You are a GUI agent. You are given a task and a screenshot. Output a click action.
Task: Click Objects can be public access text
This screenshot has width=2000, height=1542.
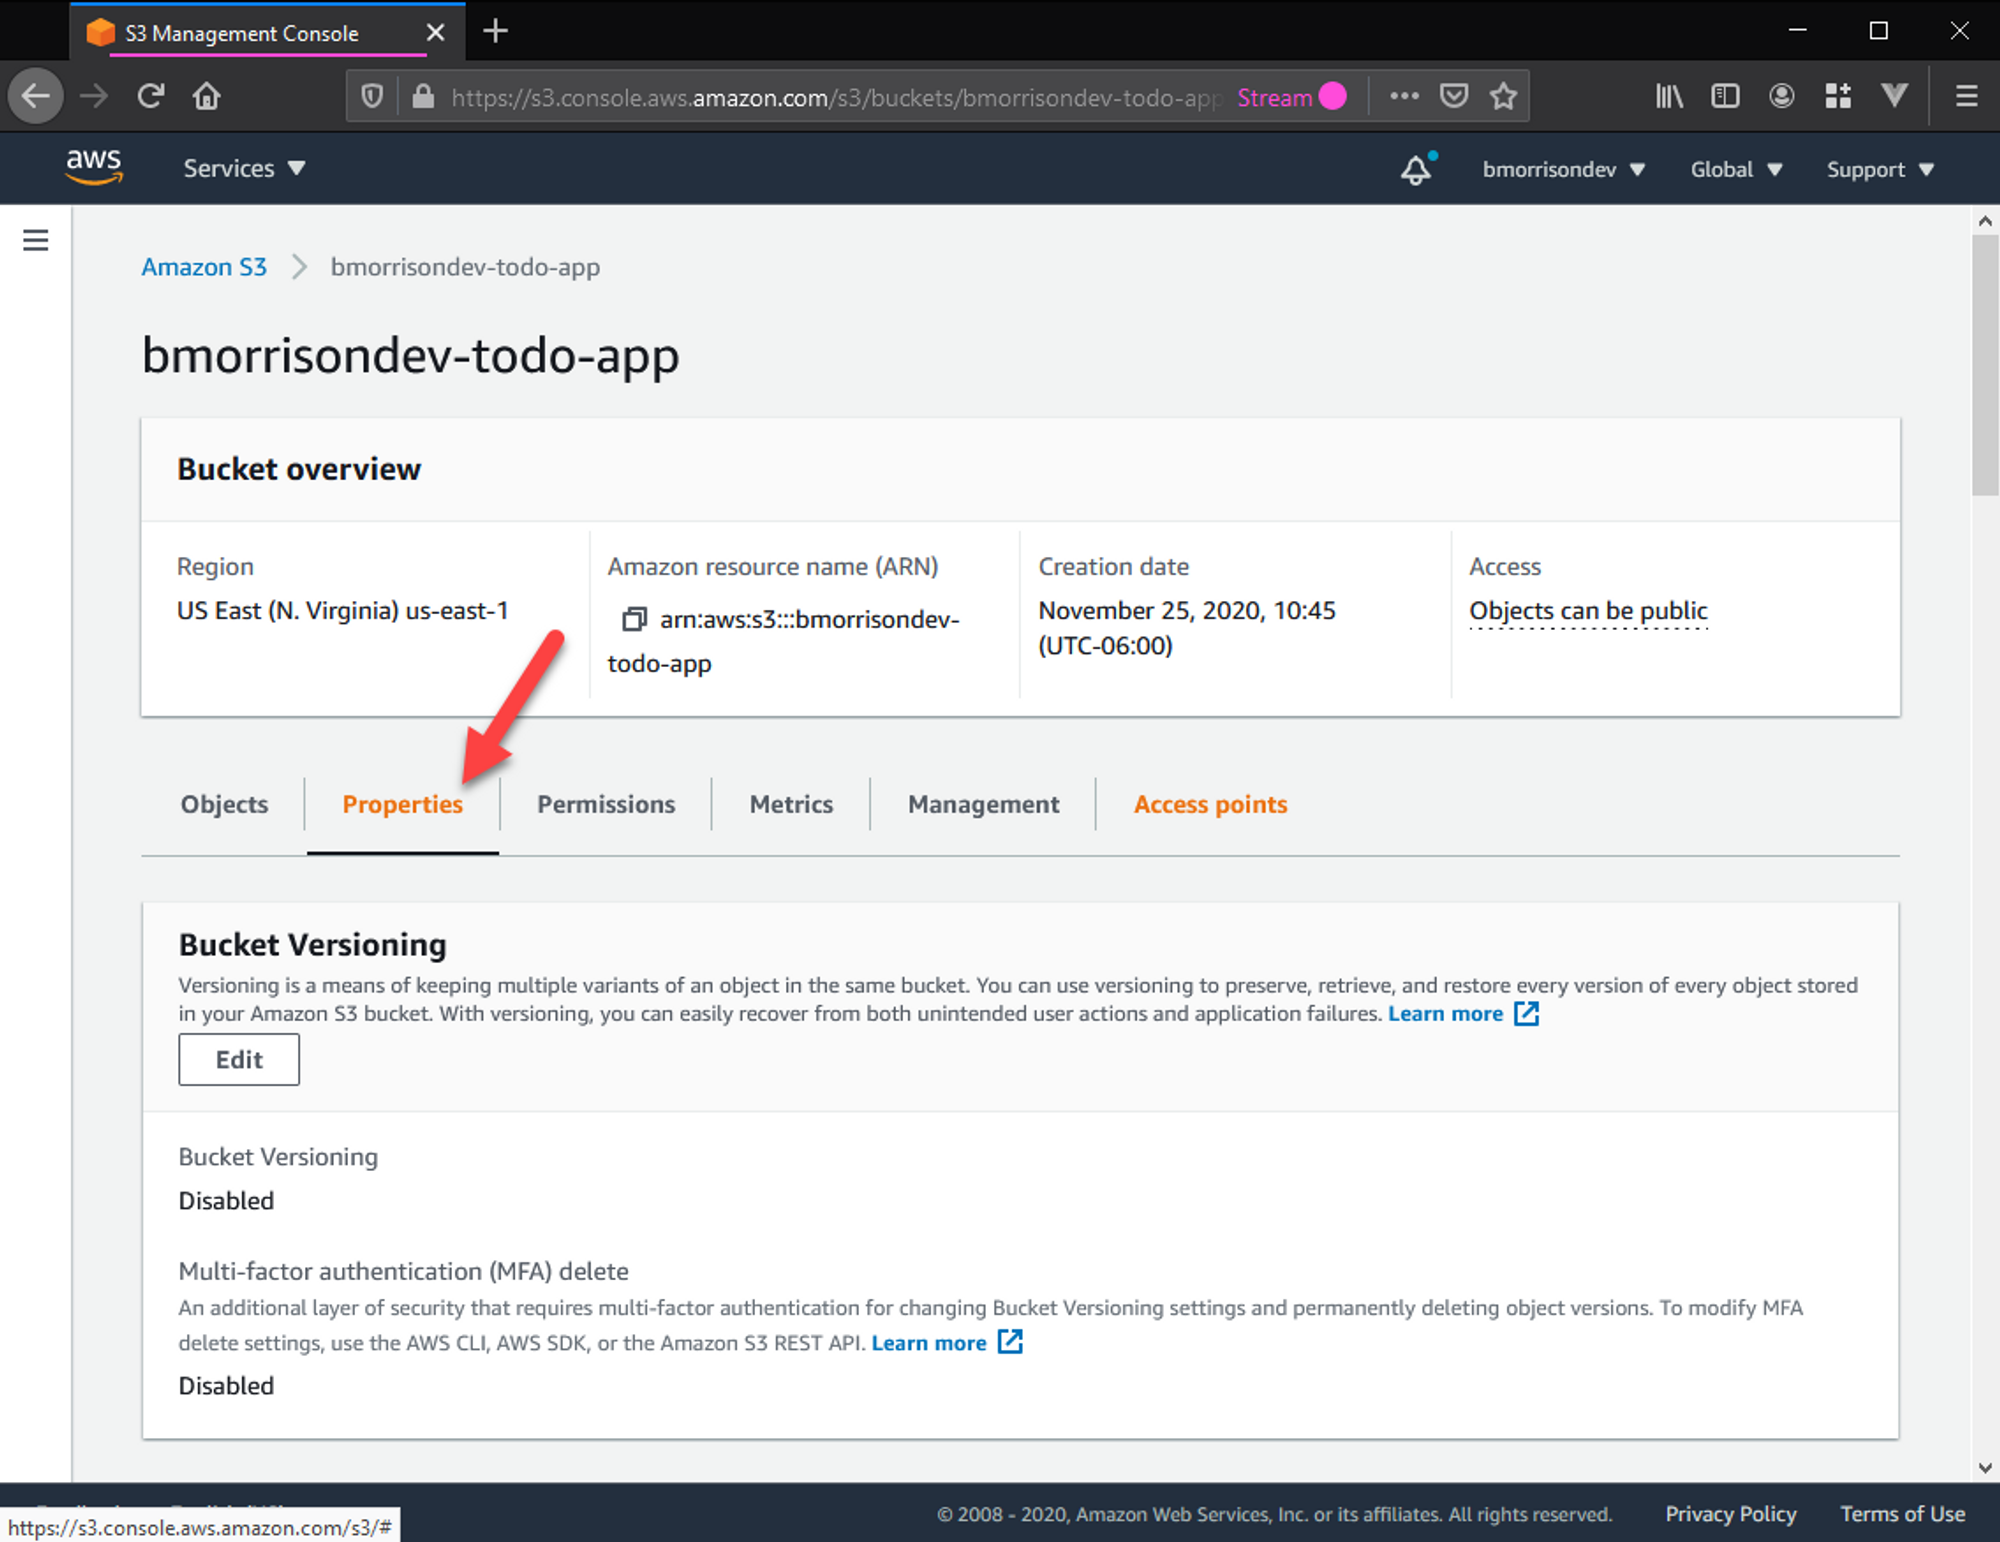coord(1588,610)
